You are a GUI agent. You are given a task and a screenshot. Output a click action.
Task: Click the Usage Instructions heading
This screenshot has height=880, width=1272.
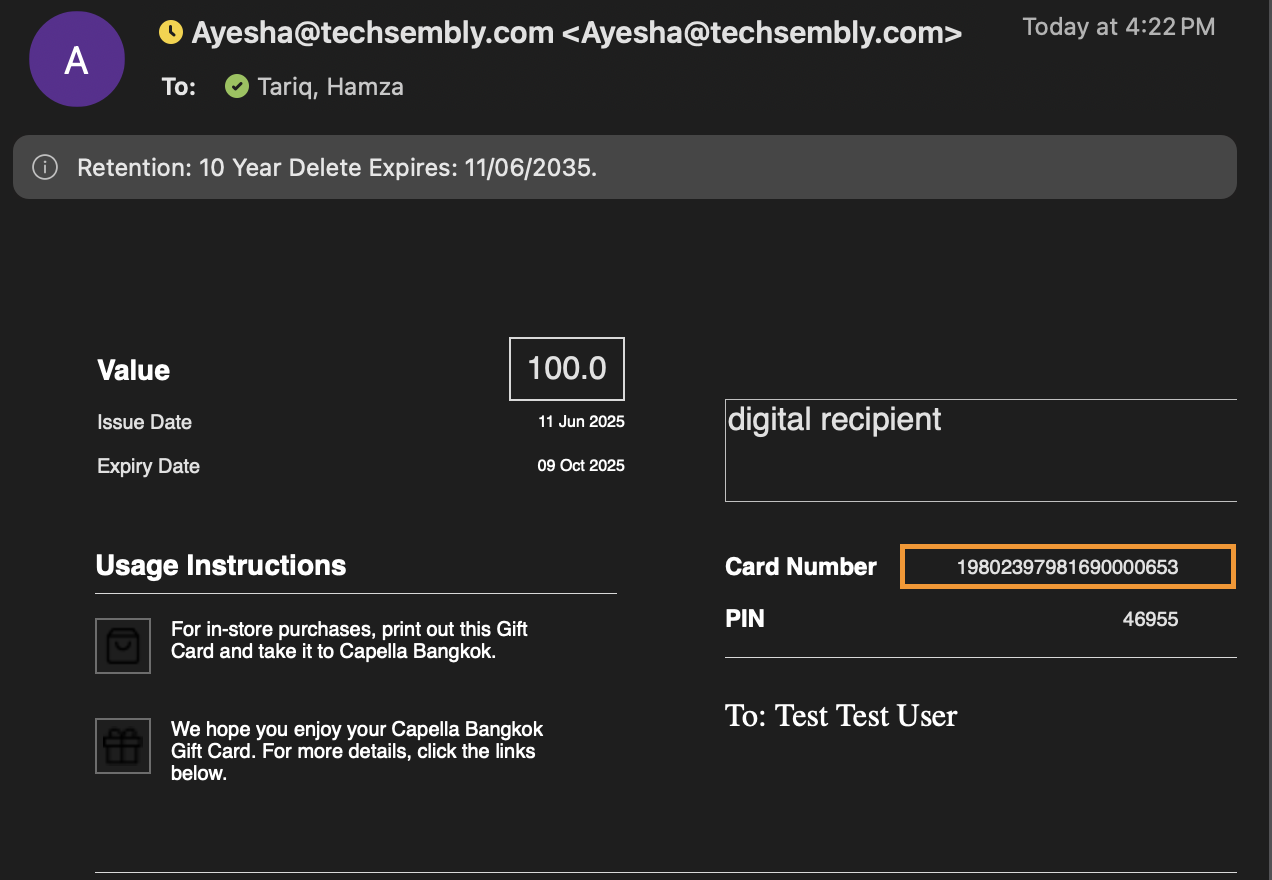tap(221, 566)
